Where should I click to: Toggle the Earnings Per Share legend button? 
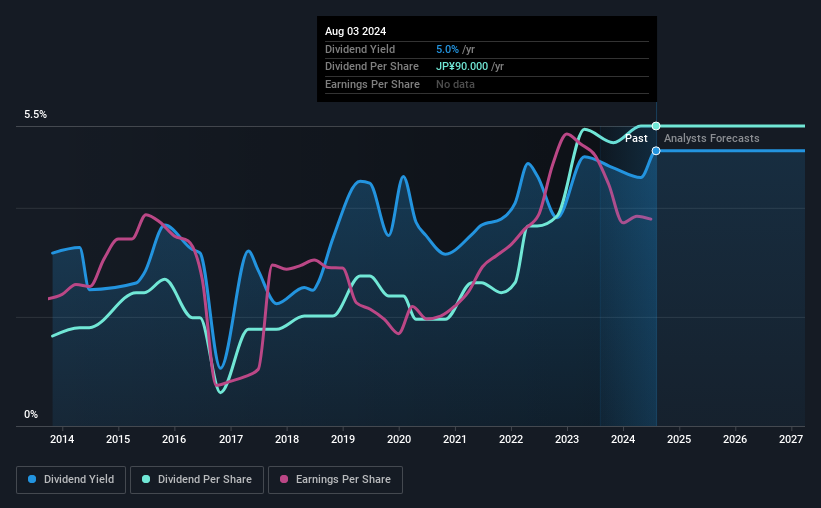335,480
